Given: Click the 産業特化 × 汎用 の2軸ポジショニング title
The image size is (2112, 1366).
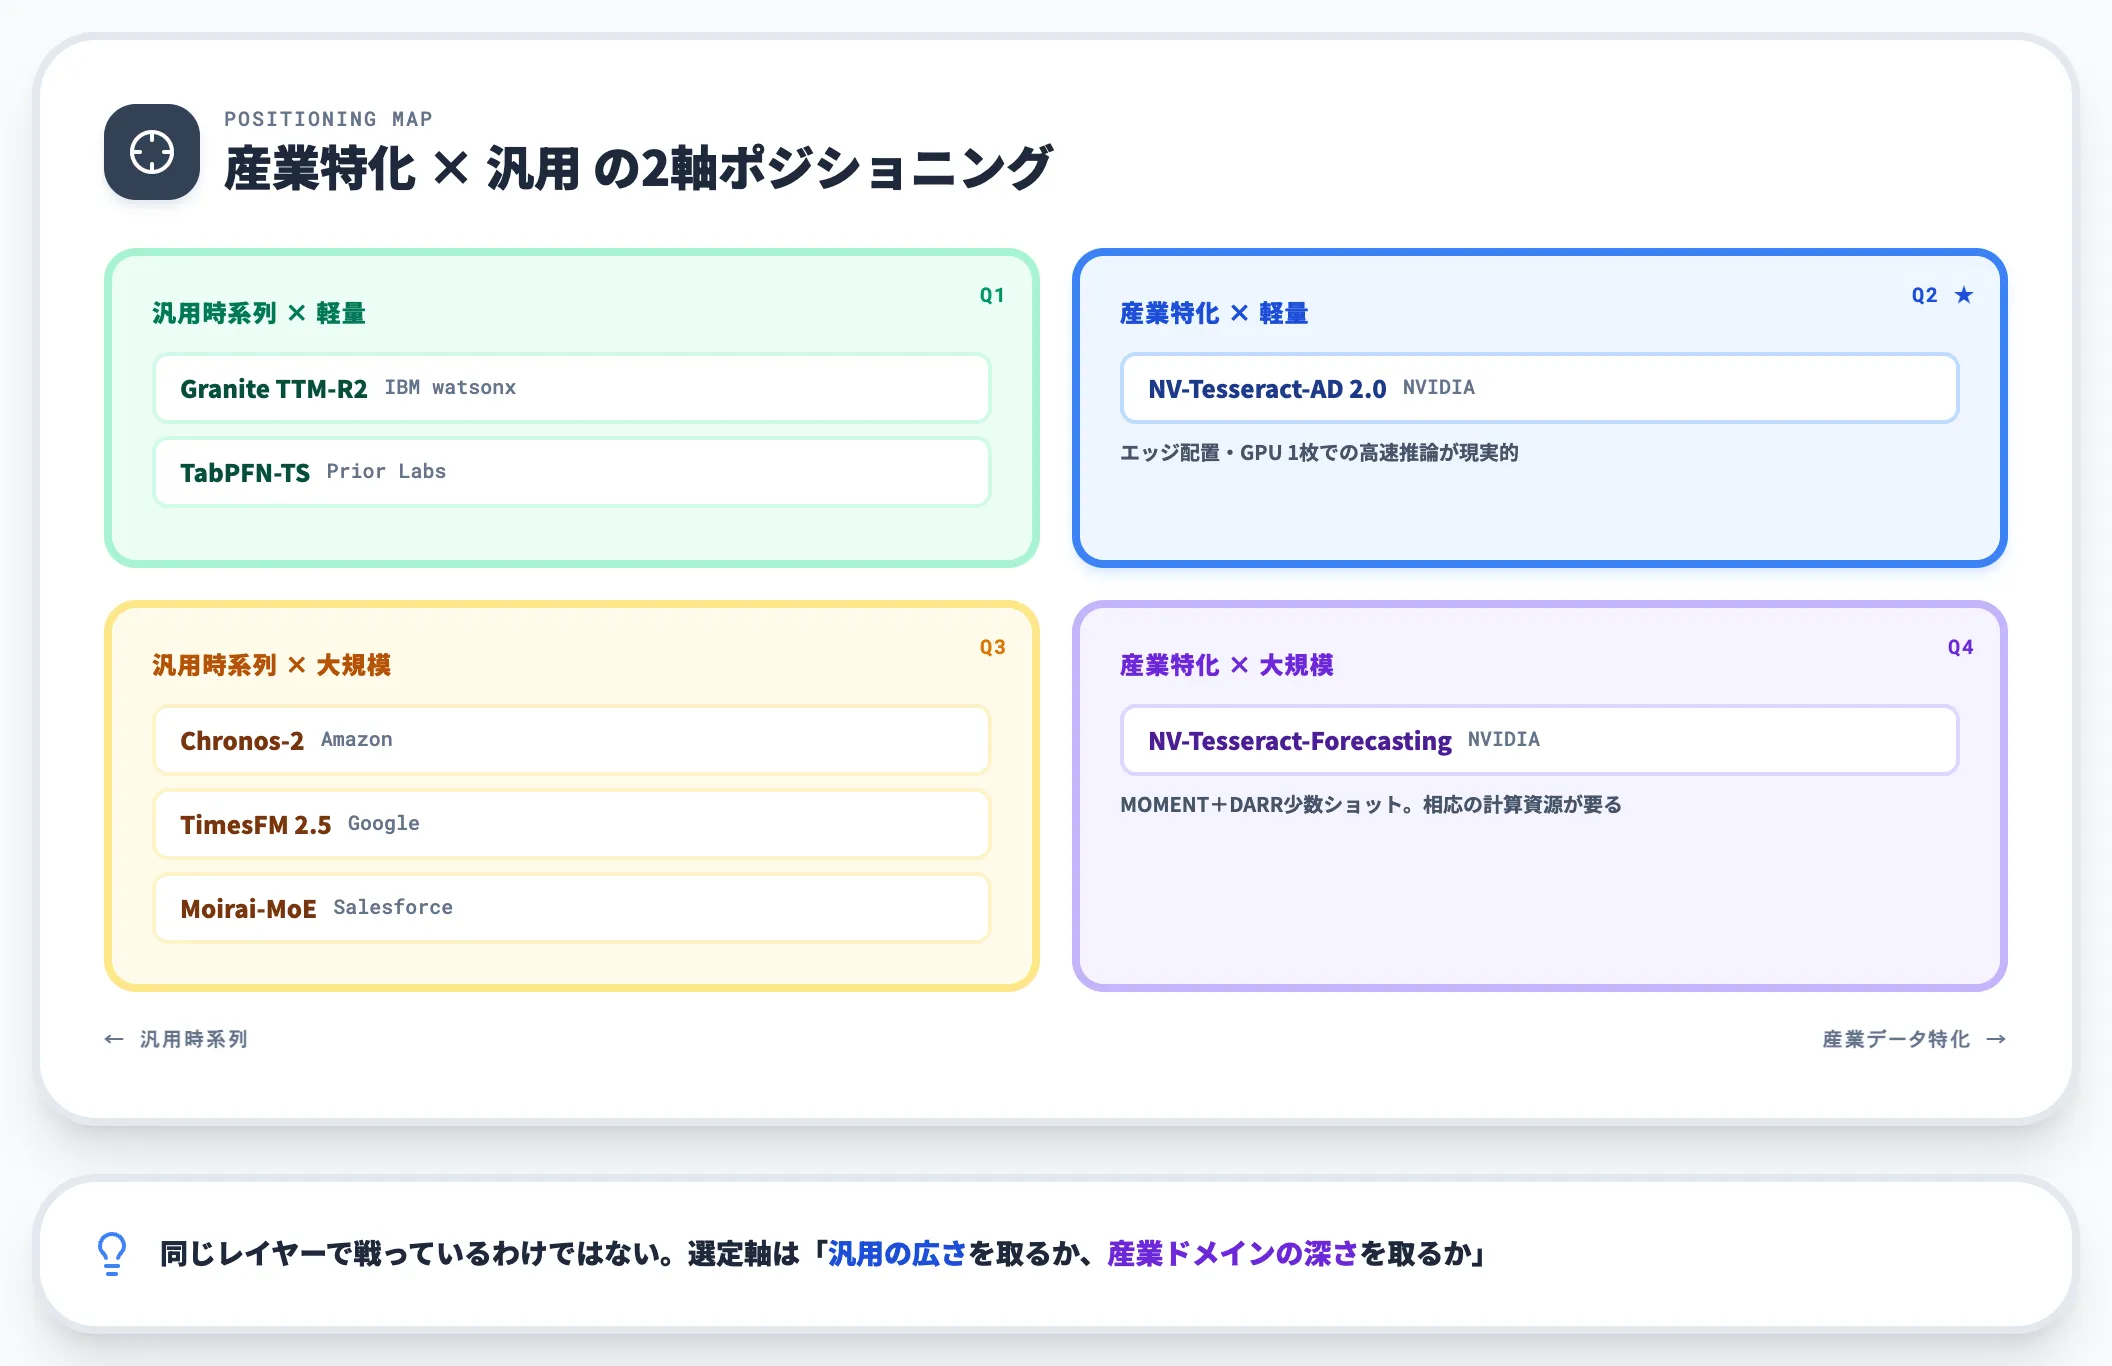Looking at the screenshot, I should (x=638, y=168).
